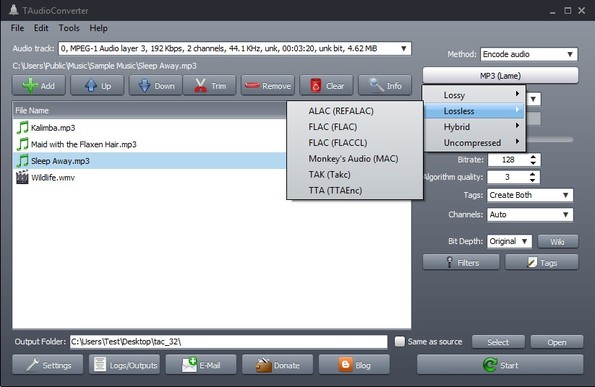Expand the Hybrid submenu
595x387 pixels.
tap(474, 127)
